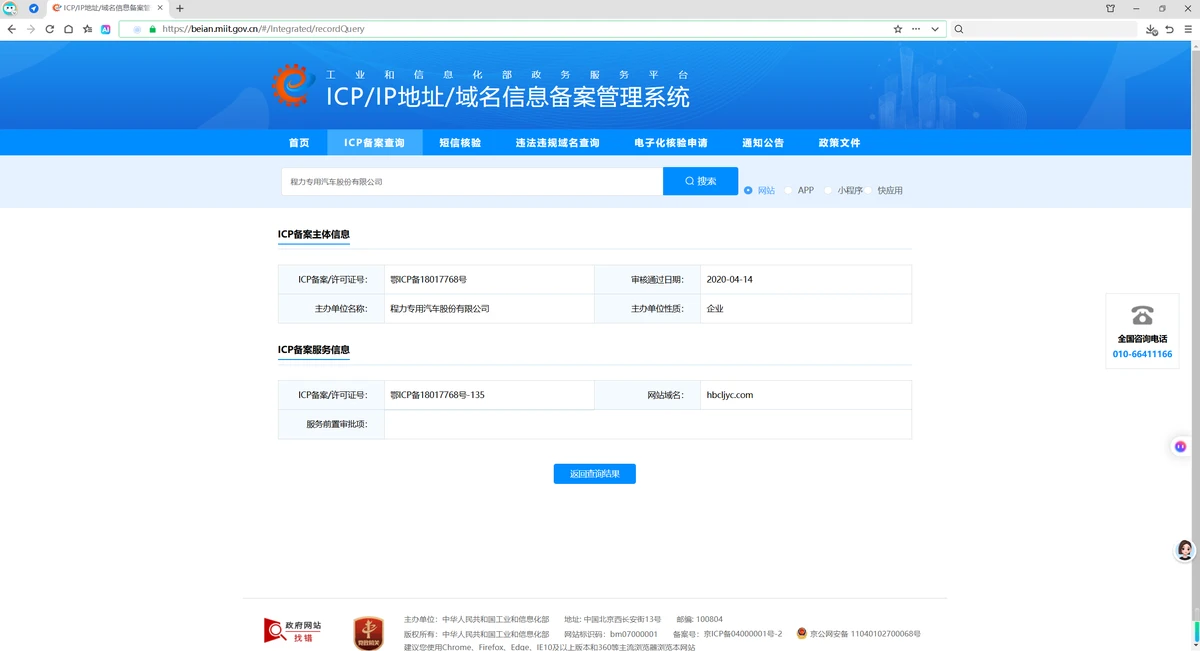Click the 主办单位性质 value 企业
The height and width of the screenshot is (651, 1200).
[715, 309]
